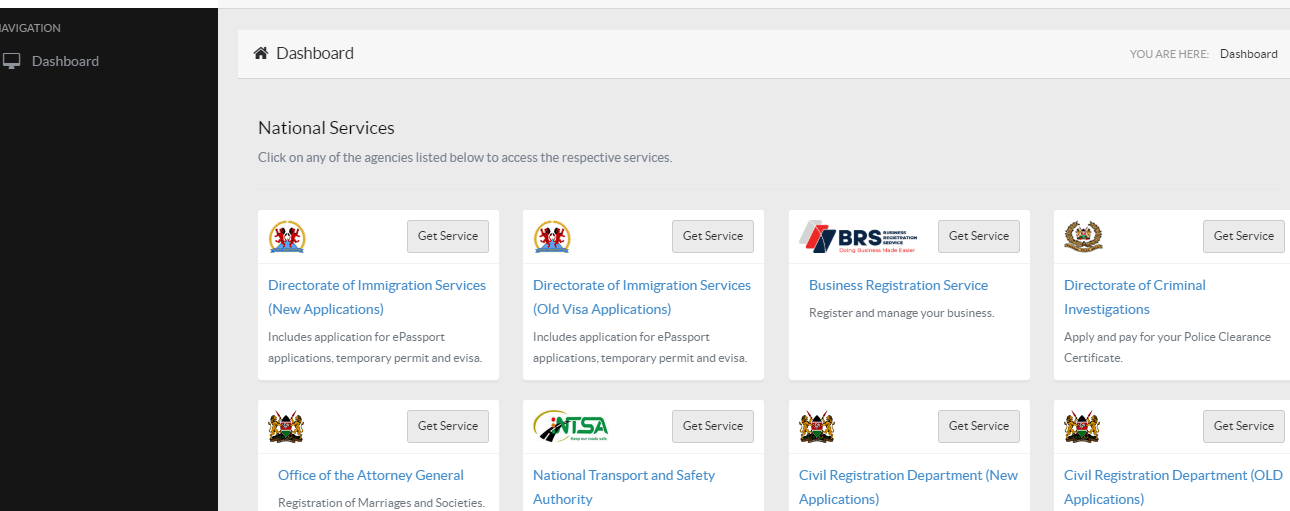Click the Civil Registration (New Applications) coat of arms
This screenshot has width=1290, height=511.
817,426
